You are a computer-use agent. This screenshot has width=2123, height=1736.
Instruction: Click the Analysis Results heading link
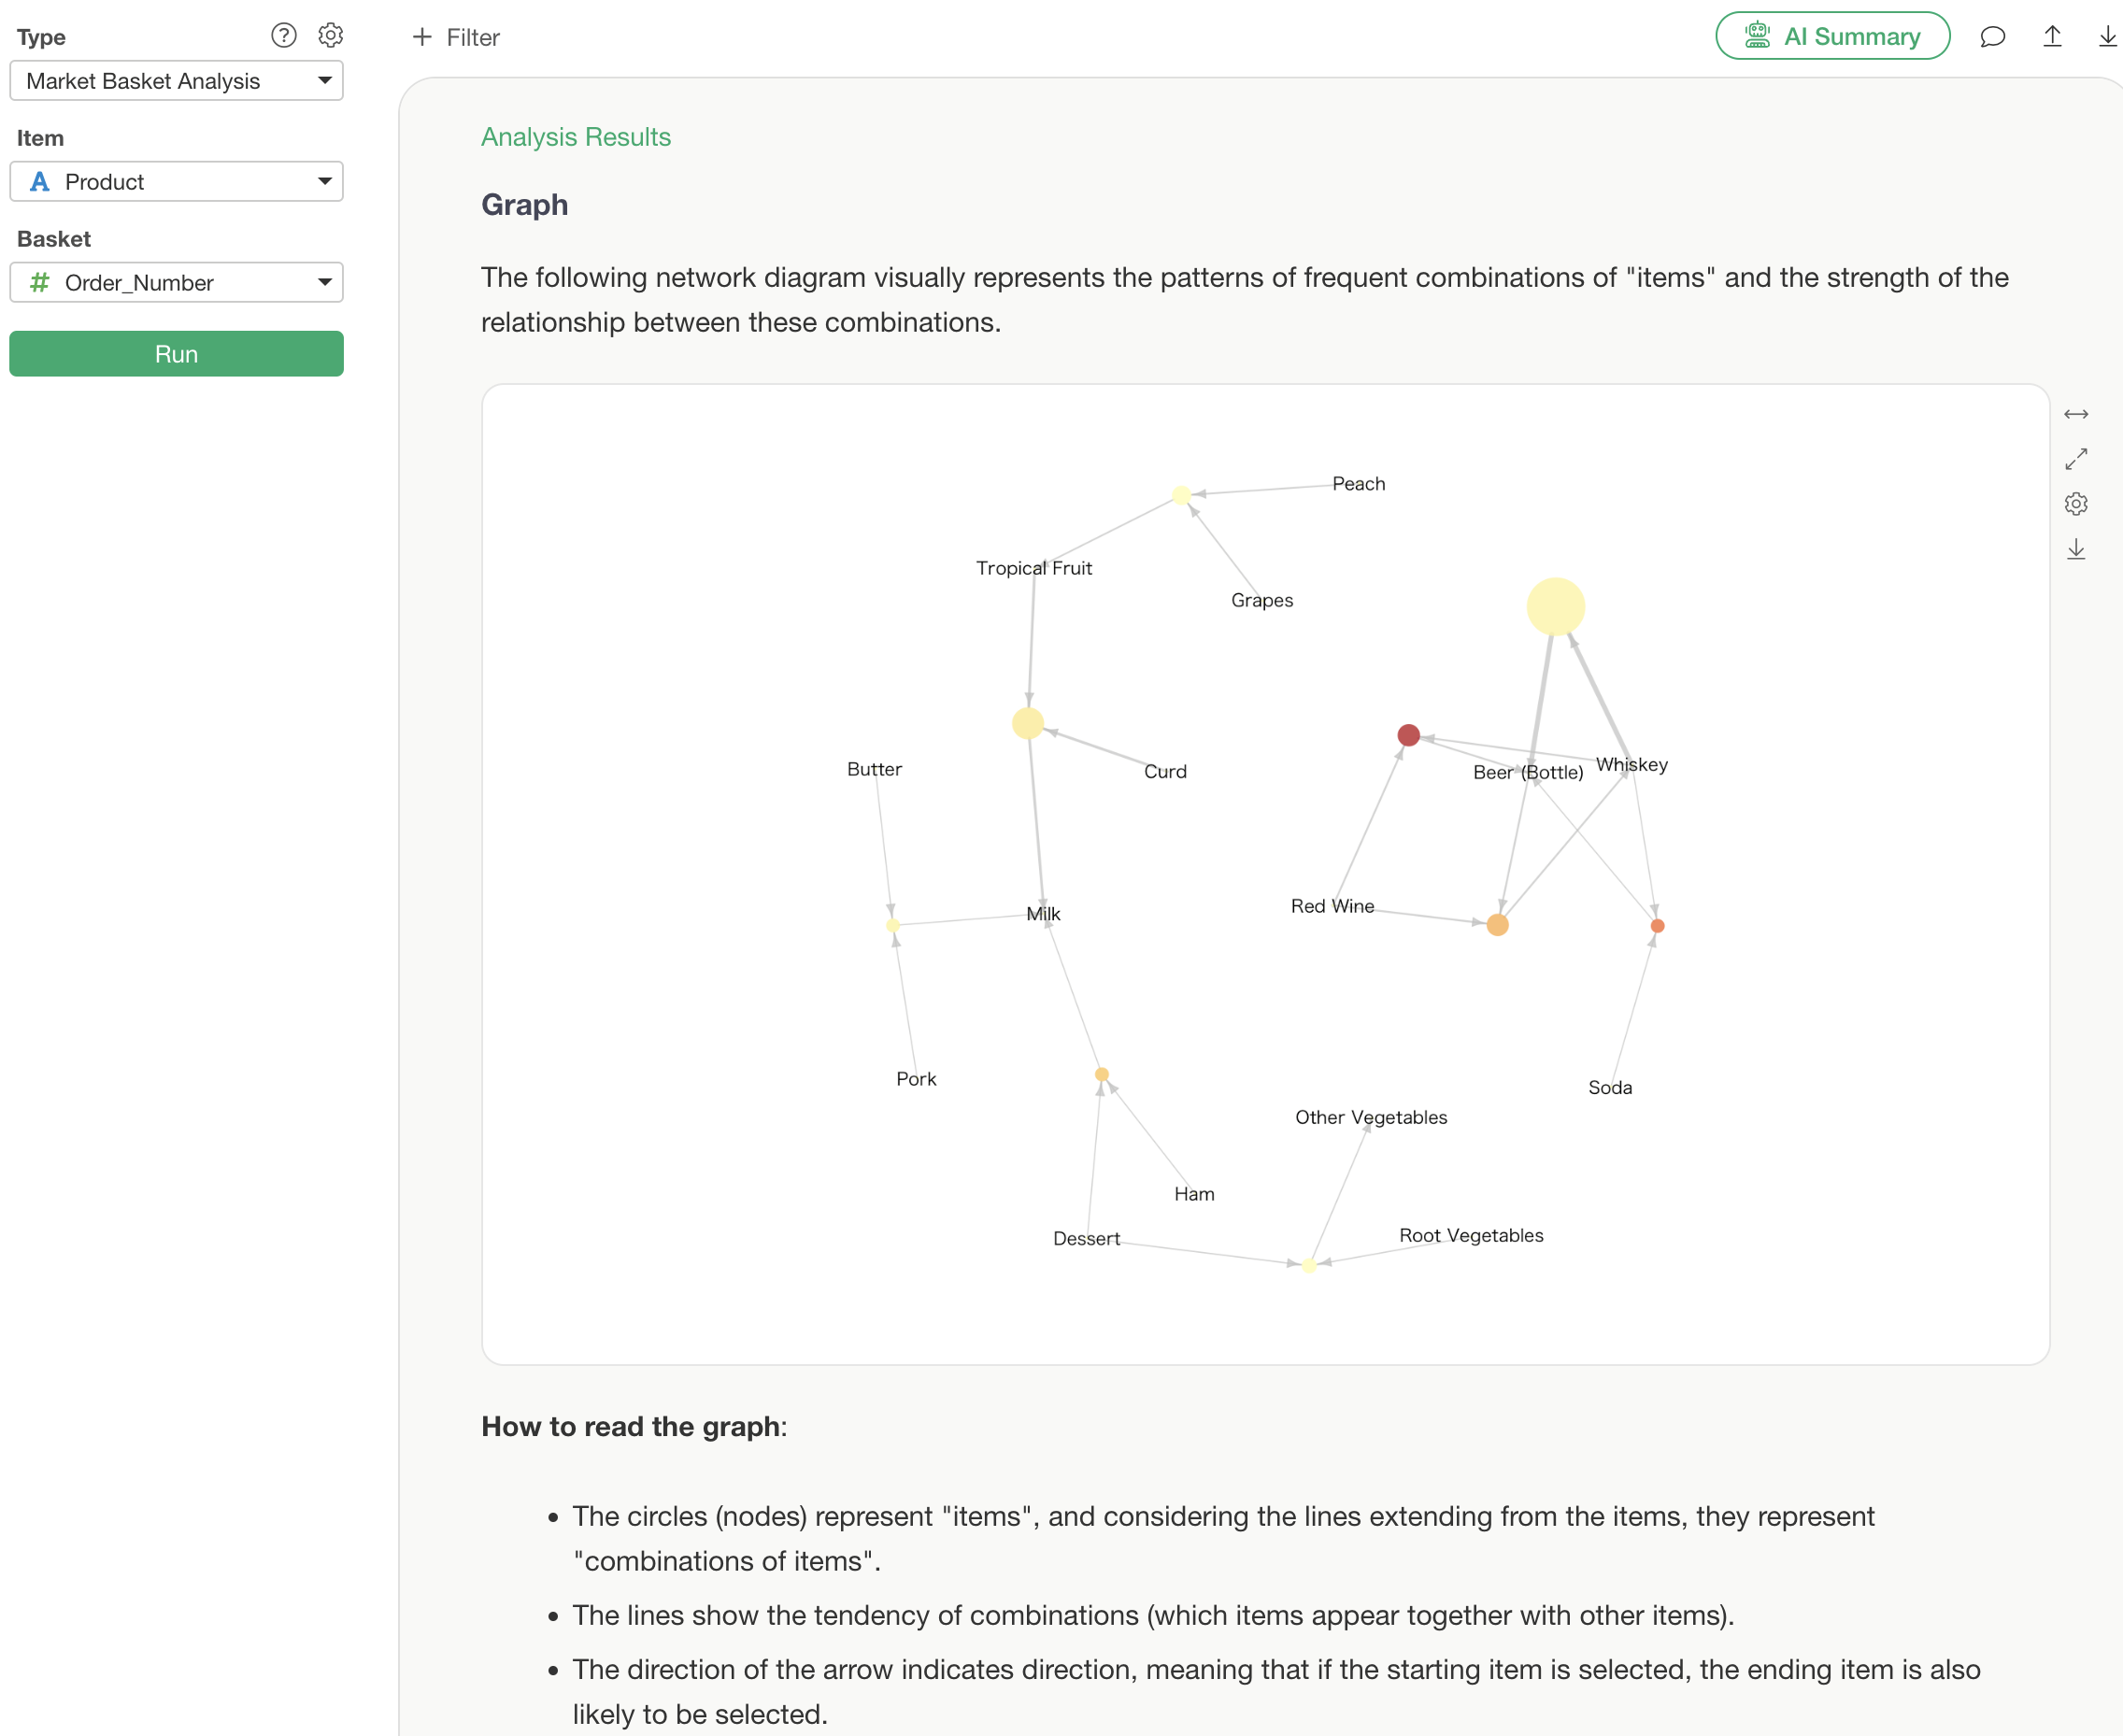tap(576, 137)
